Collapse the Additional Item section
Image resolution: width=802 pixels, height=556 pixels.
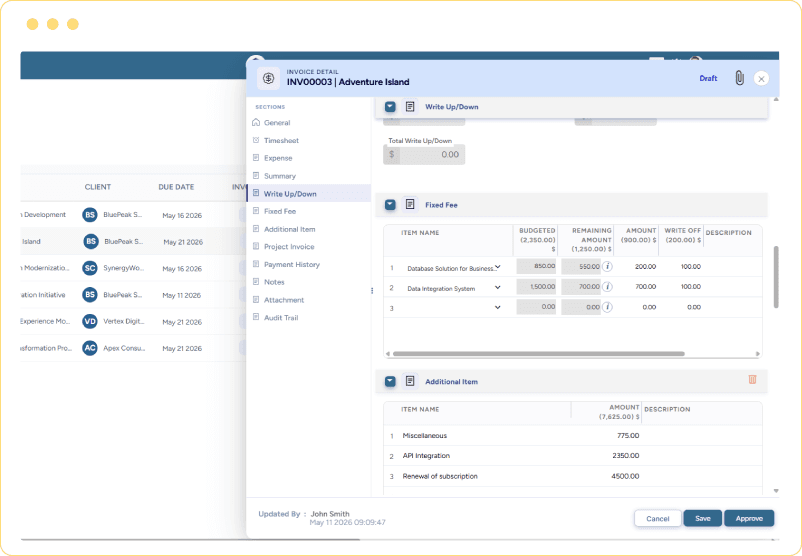pos(390,382)
